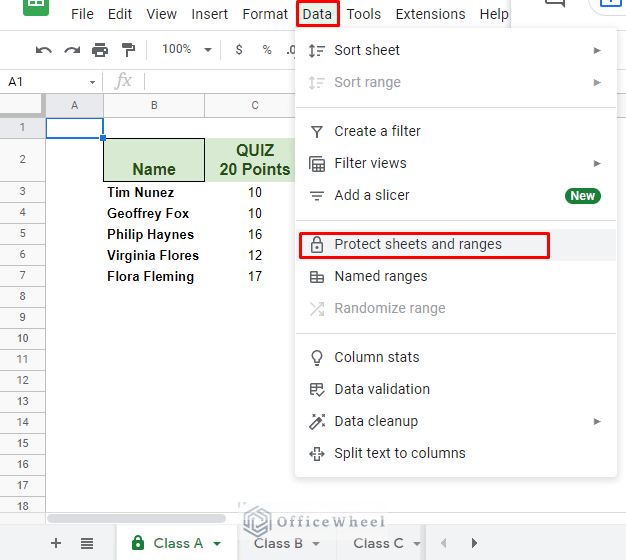Expand the Sort sheet submenu
Image resolution: width=626 pixels, height=560 pixels.
[455, 50]
